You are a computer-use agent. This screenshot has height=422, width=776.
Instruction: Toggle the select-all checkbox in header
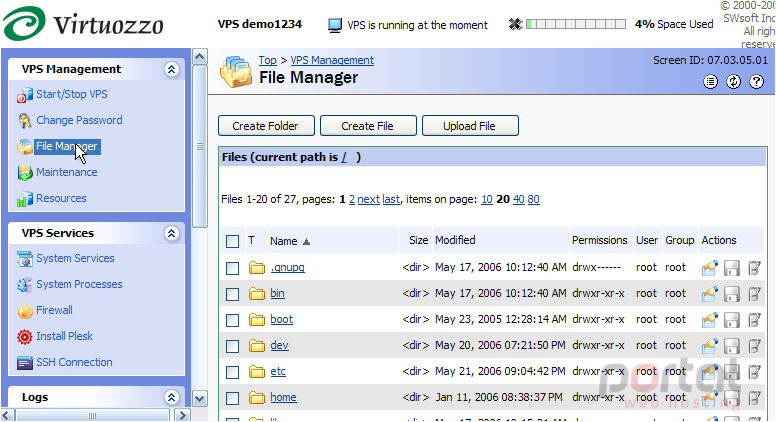click(x=232, y=241)
